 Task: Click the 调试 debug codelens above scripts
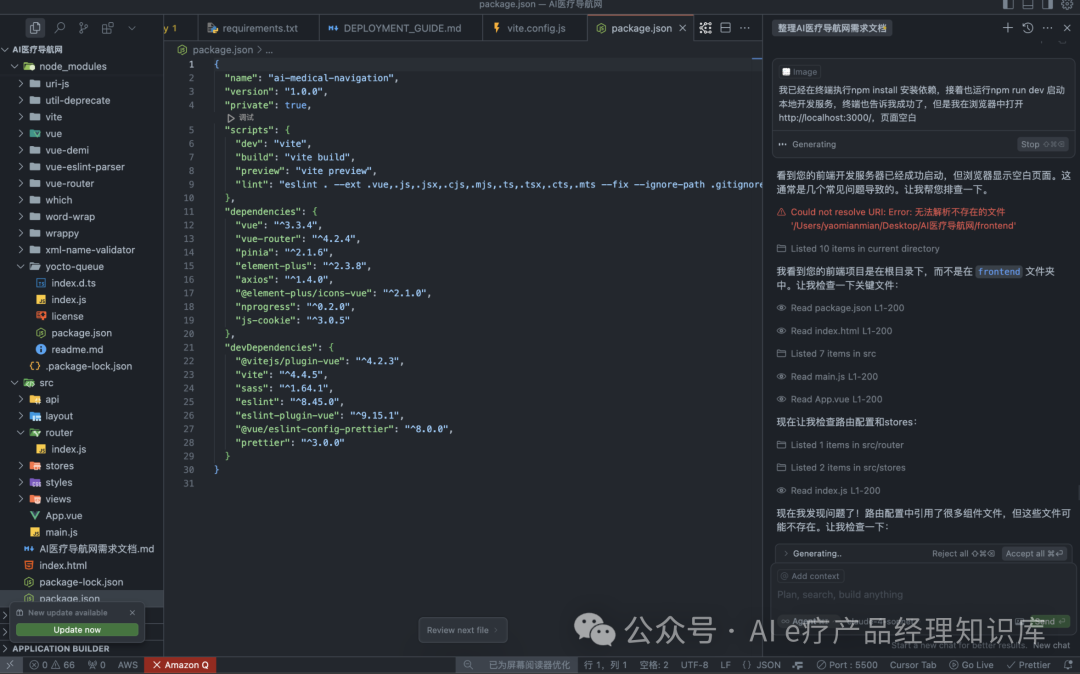pyautogui.click(x=240, y=118)
